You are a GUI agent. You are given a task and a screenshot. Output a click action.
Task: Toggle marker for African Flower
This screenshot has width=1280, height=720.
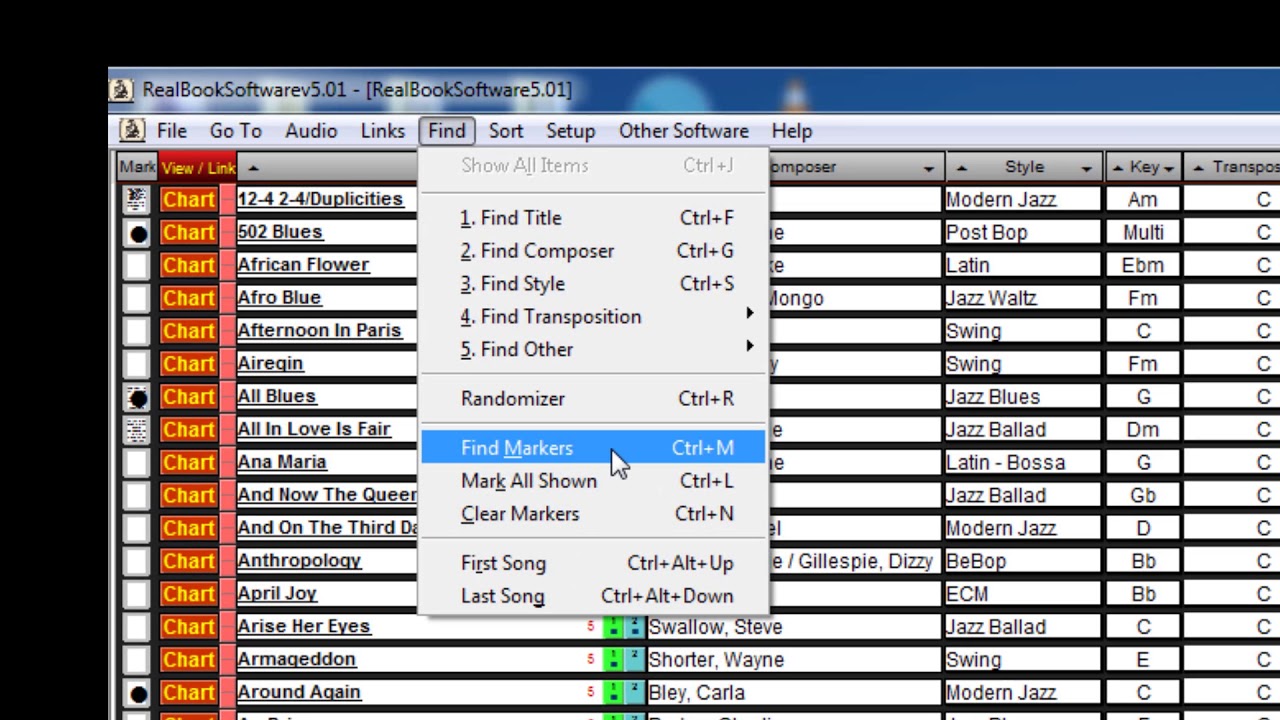pos(137,266)
